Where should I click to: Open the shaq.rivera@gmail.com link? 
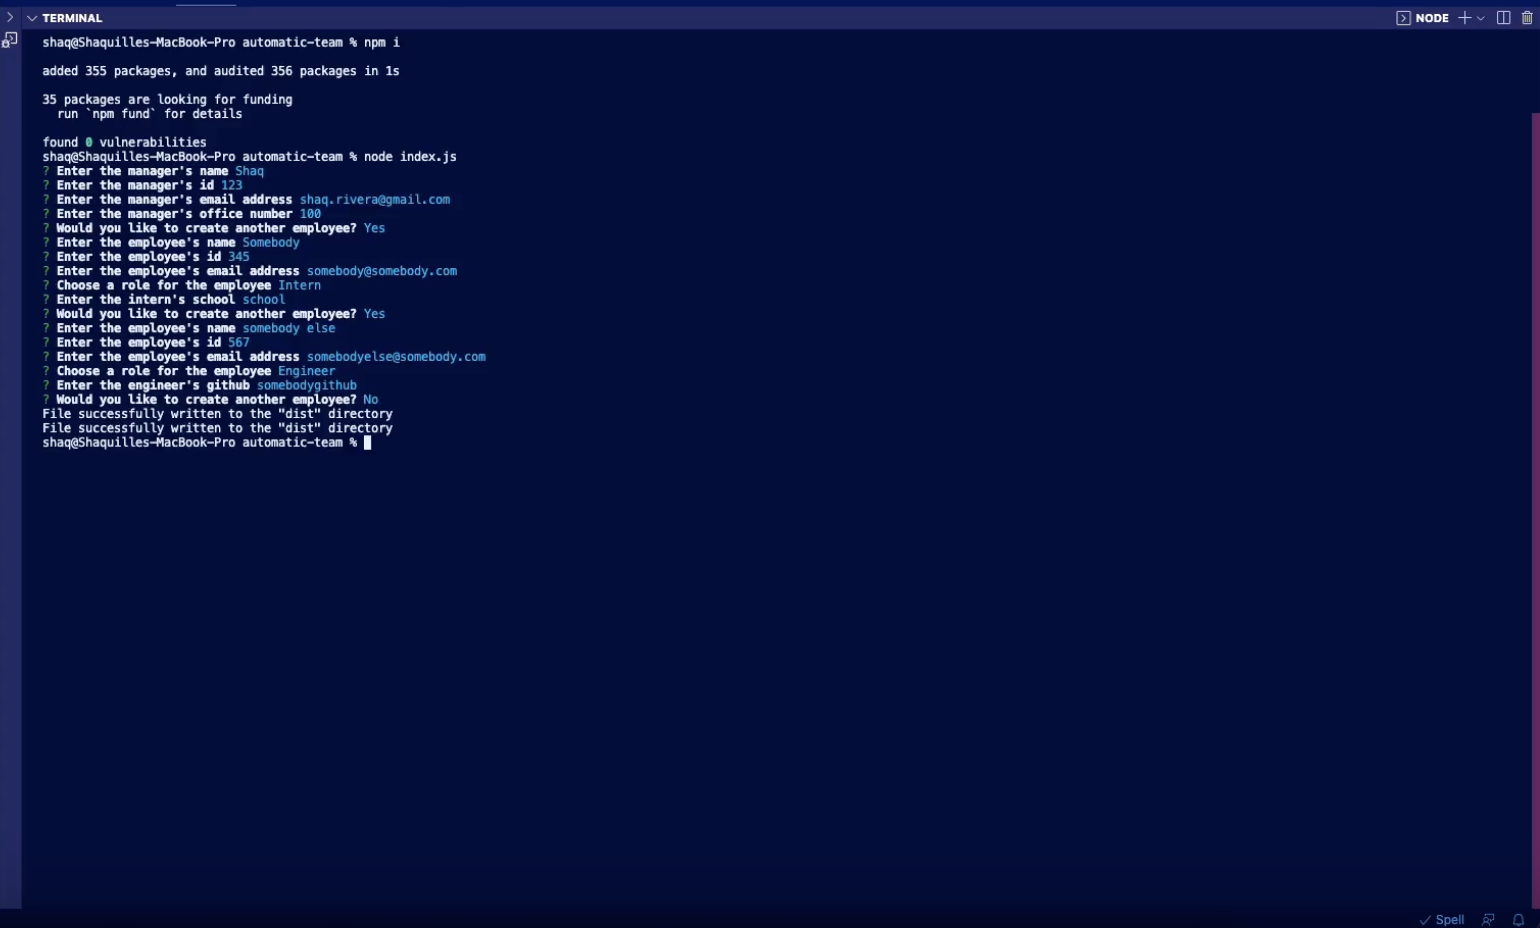[x=373, y=199]
